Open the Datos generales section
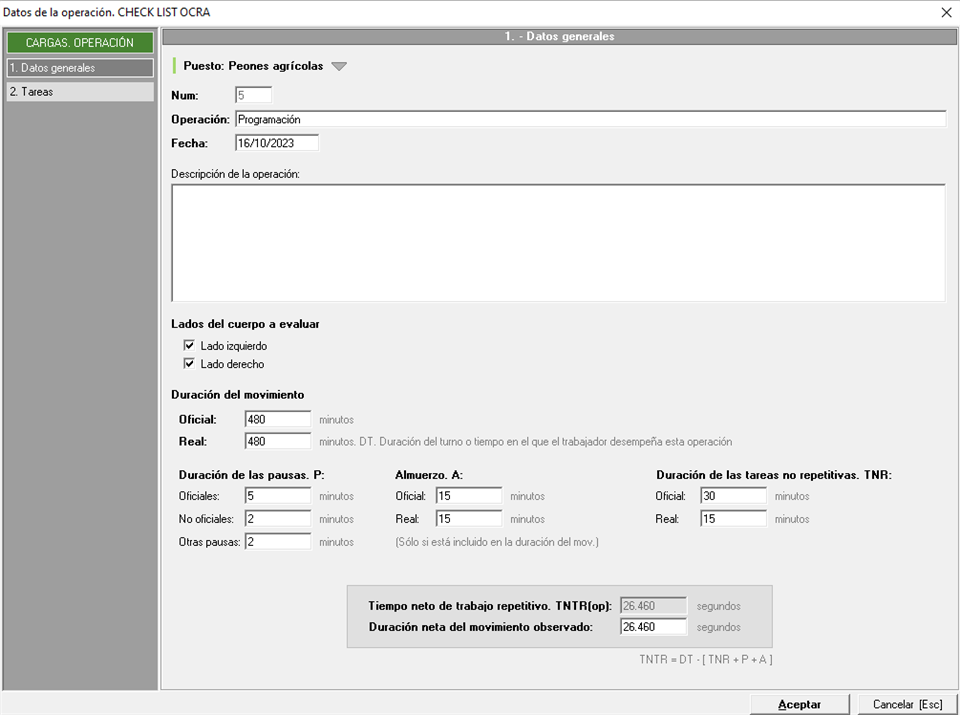This screenshot has height=715, width=960. tap(79, 68)
